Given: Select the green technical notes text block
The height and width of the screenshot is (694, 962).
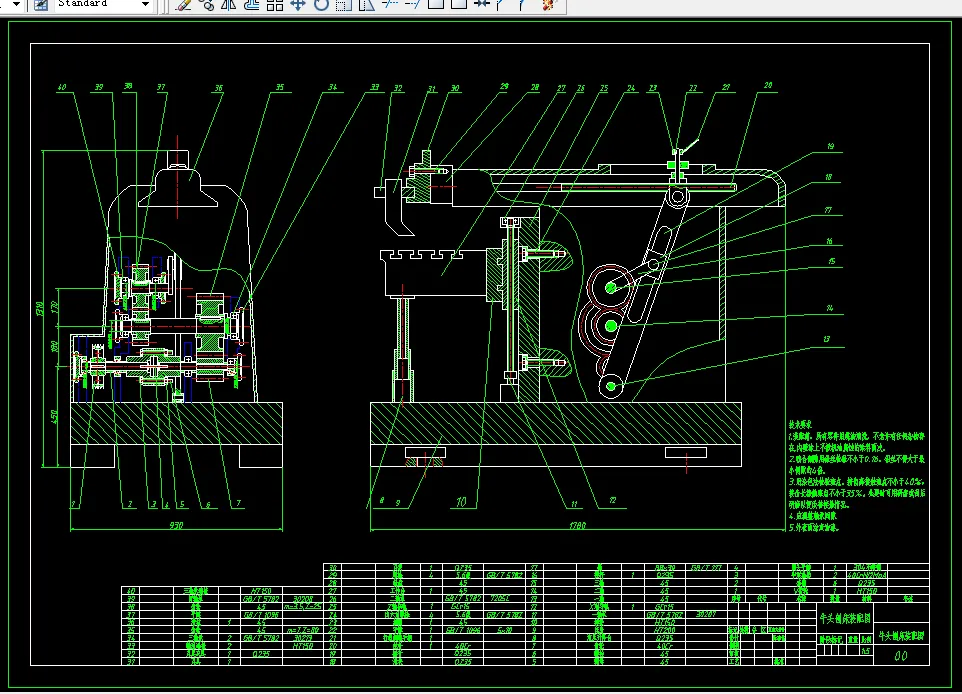Looking at the screenshot, I should [x=856, y=474].
